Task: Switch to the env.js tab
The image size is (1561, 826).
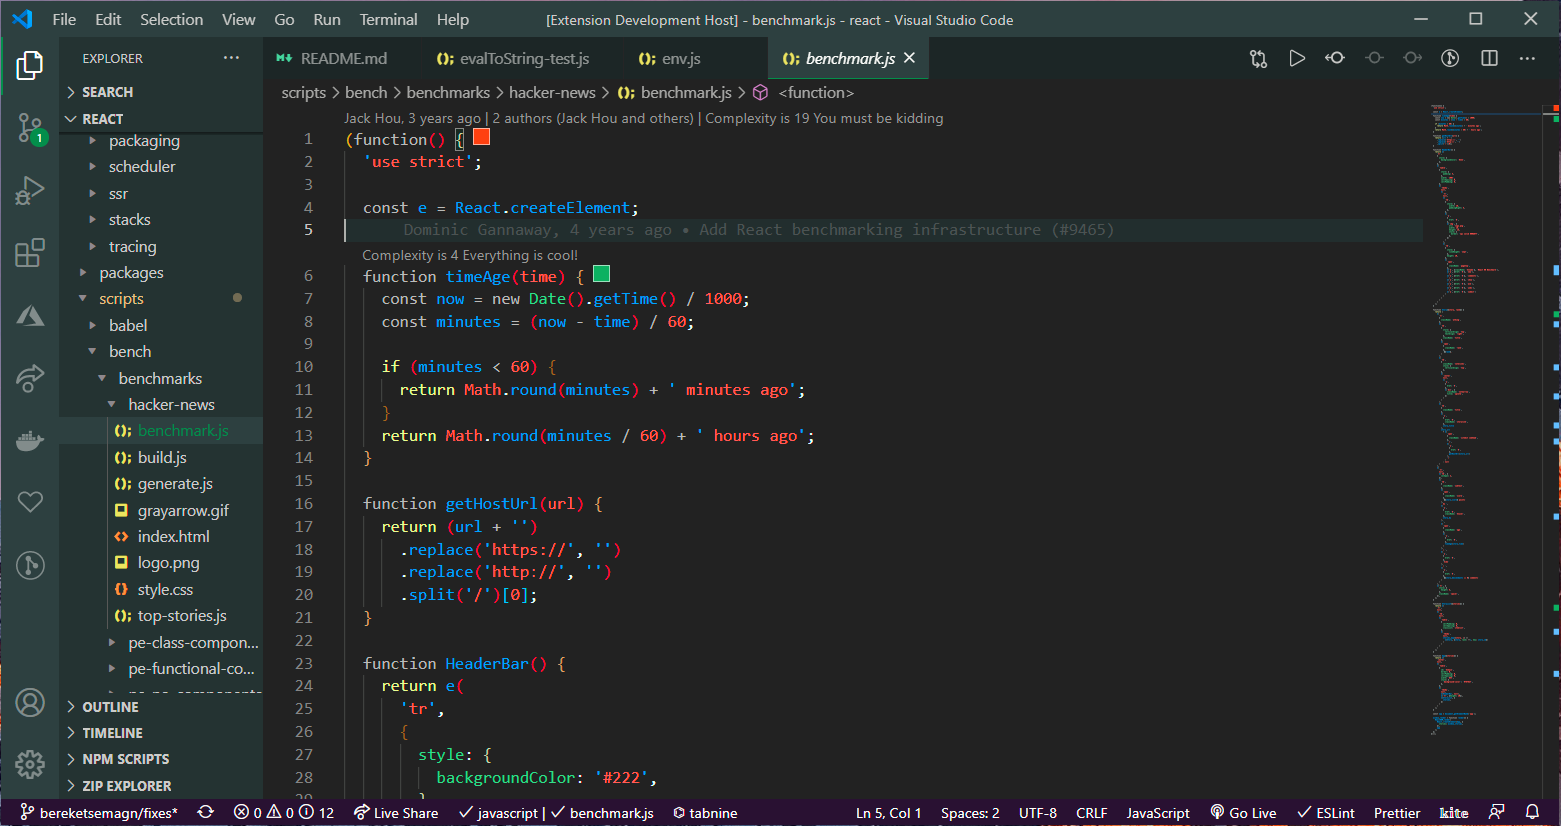Action: click(x=681, y=59)
